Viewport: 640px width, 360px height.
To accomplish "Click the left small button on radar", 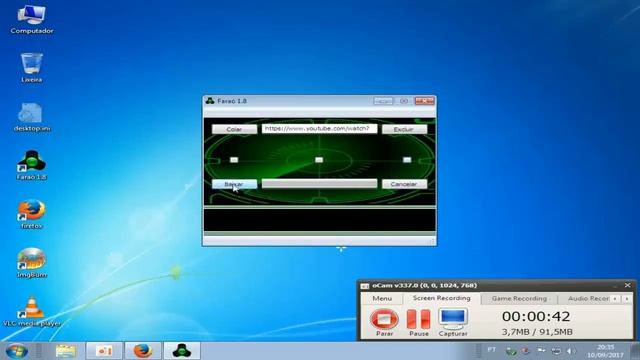I will coord(234,160).
